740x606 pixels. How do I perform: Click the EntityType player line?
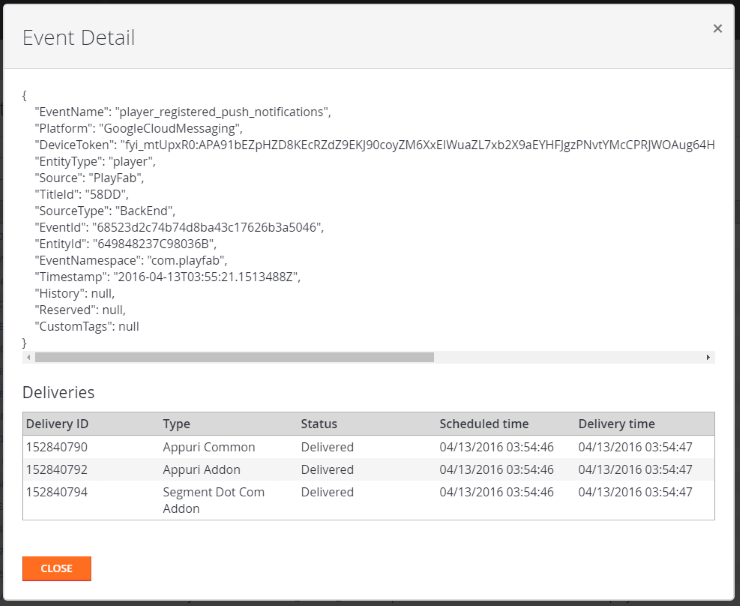[95, 161]
